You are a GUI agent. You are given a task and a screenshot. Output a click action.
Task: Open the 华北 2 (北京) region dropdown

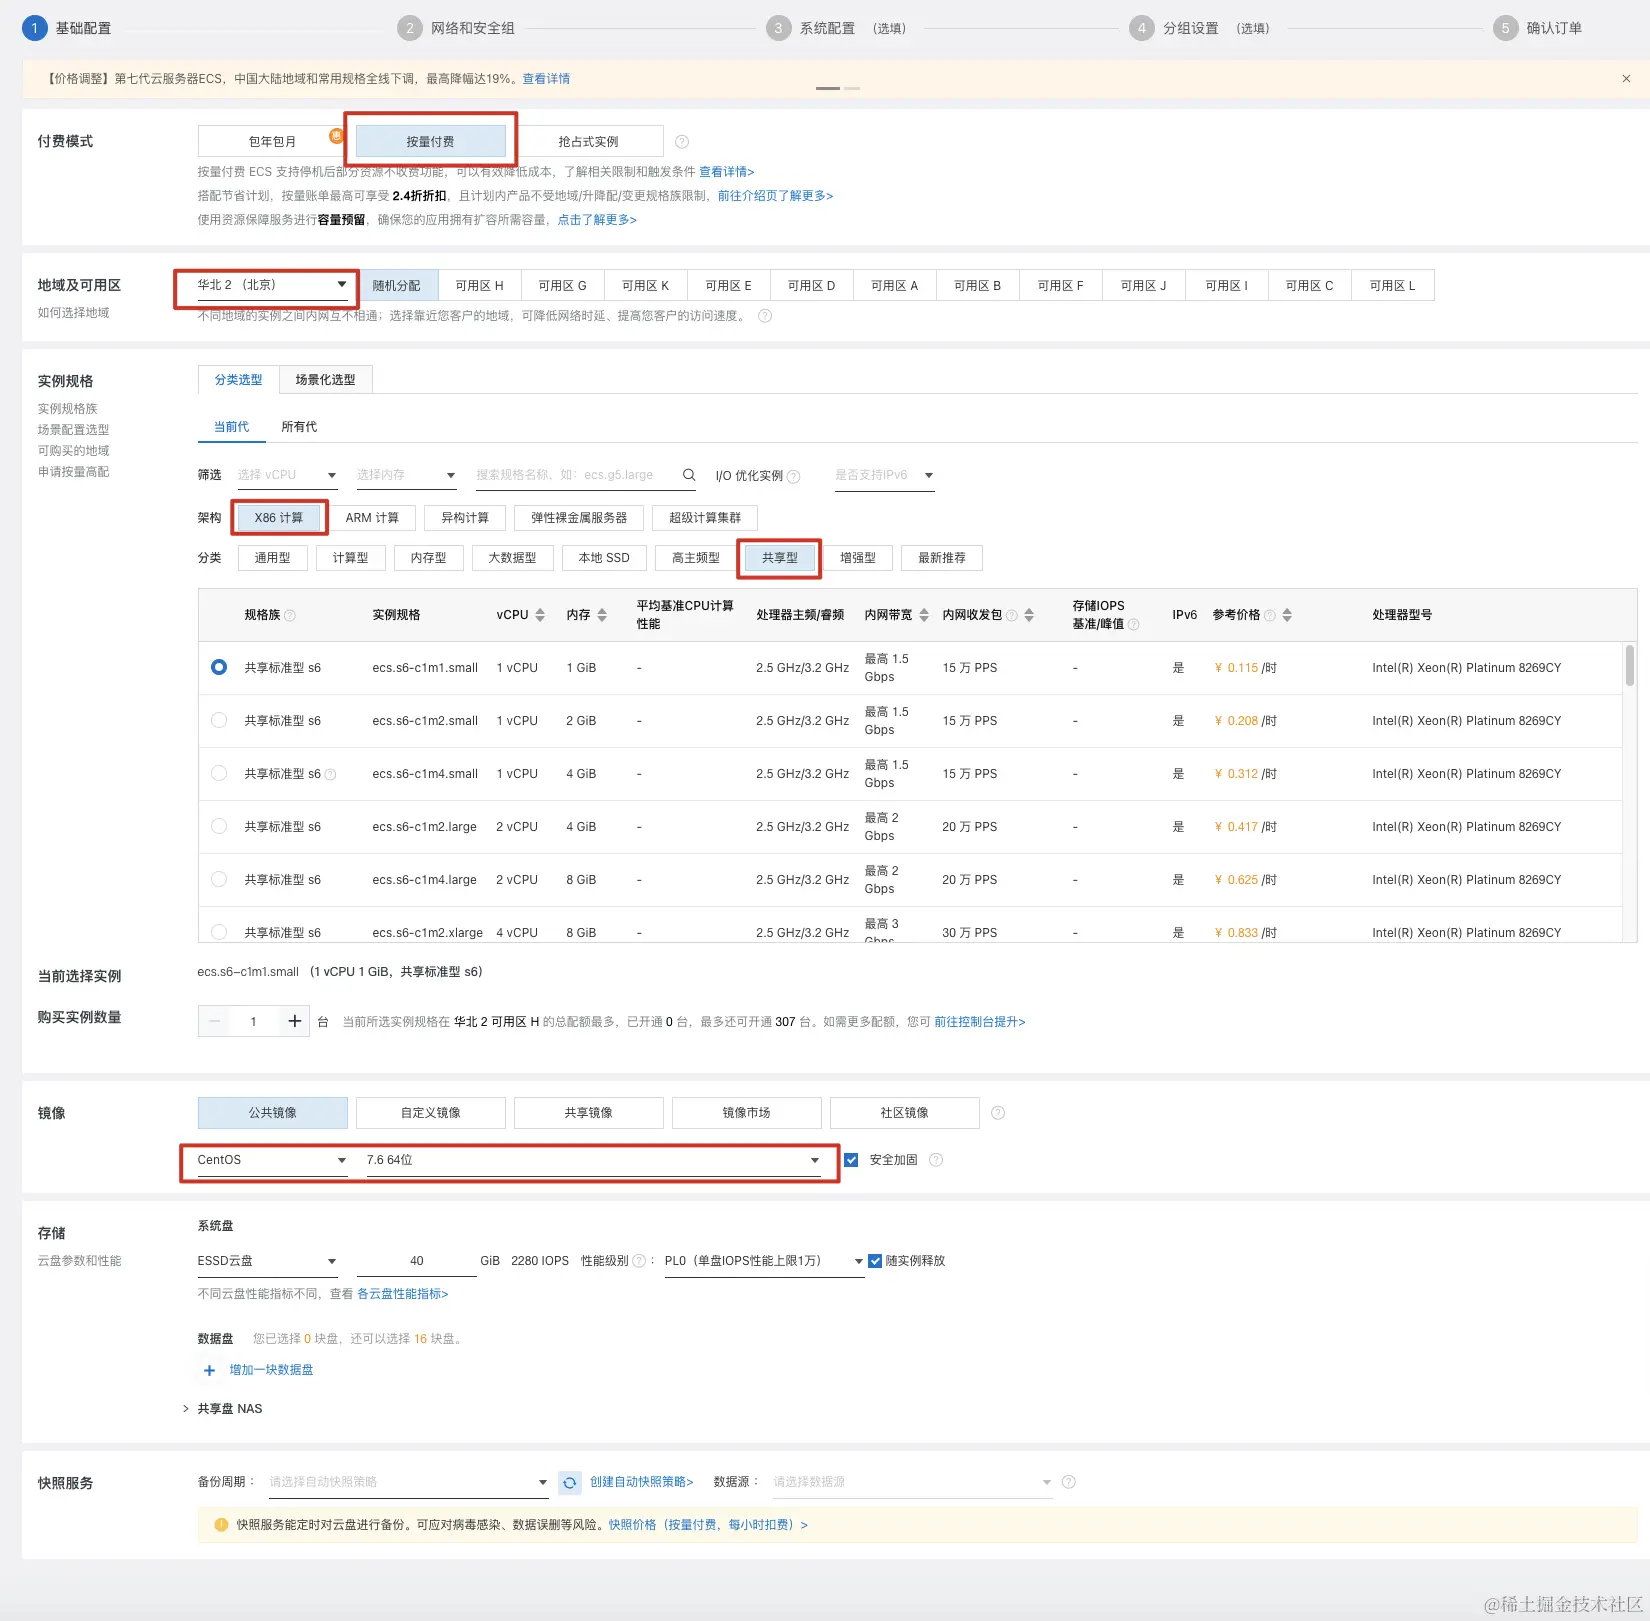272,285
